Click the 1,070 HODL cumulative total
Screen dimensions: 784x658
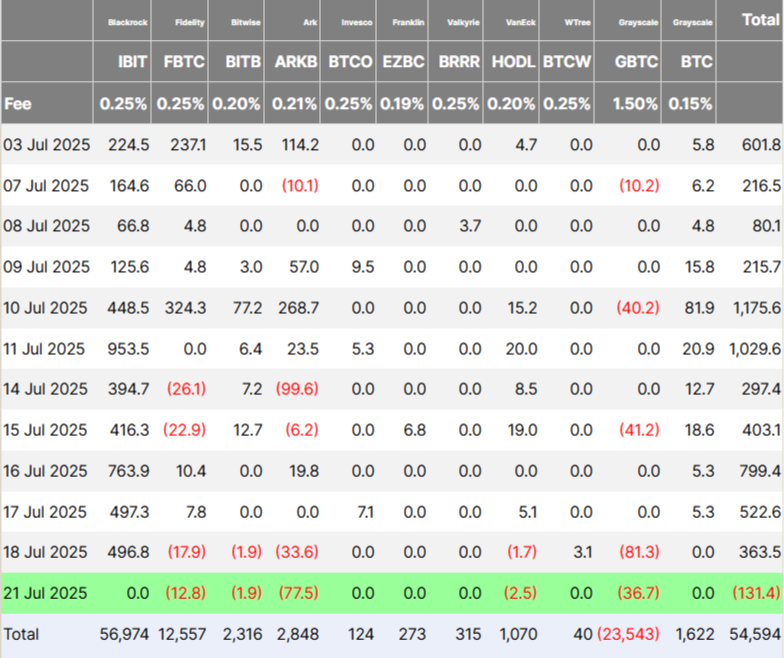518,634
